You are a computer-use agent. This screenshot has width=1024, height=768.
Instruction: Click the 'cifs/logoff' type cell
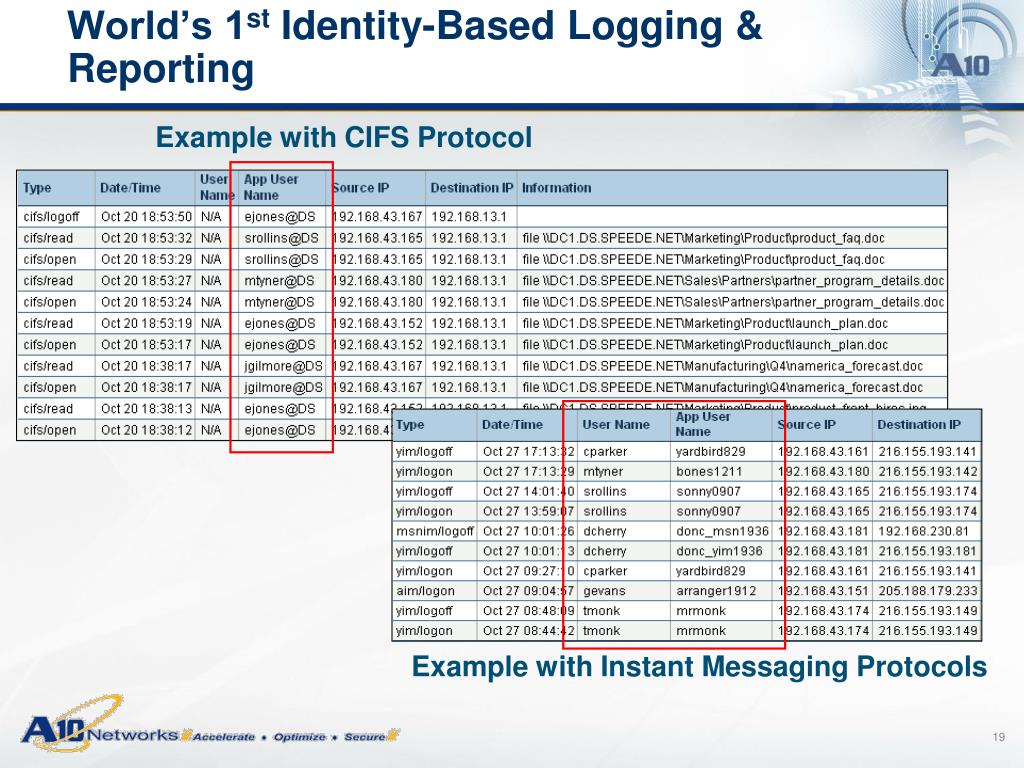click(51, 217)
